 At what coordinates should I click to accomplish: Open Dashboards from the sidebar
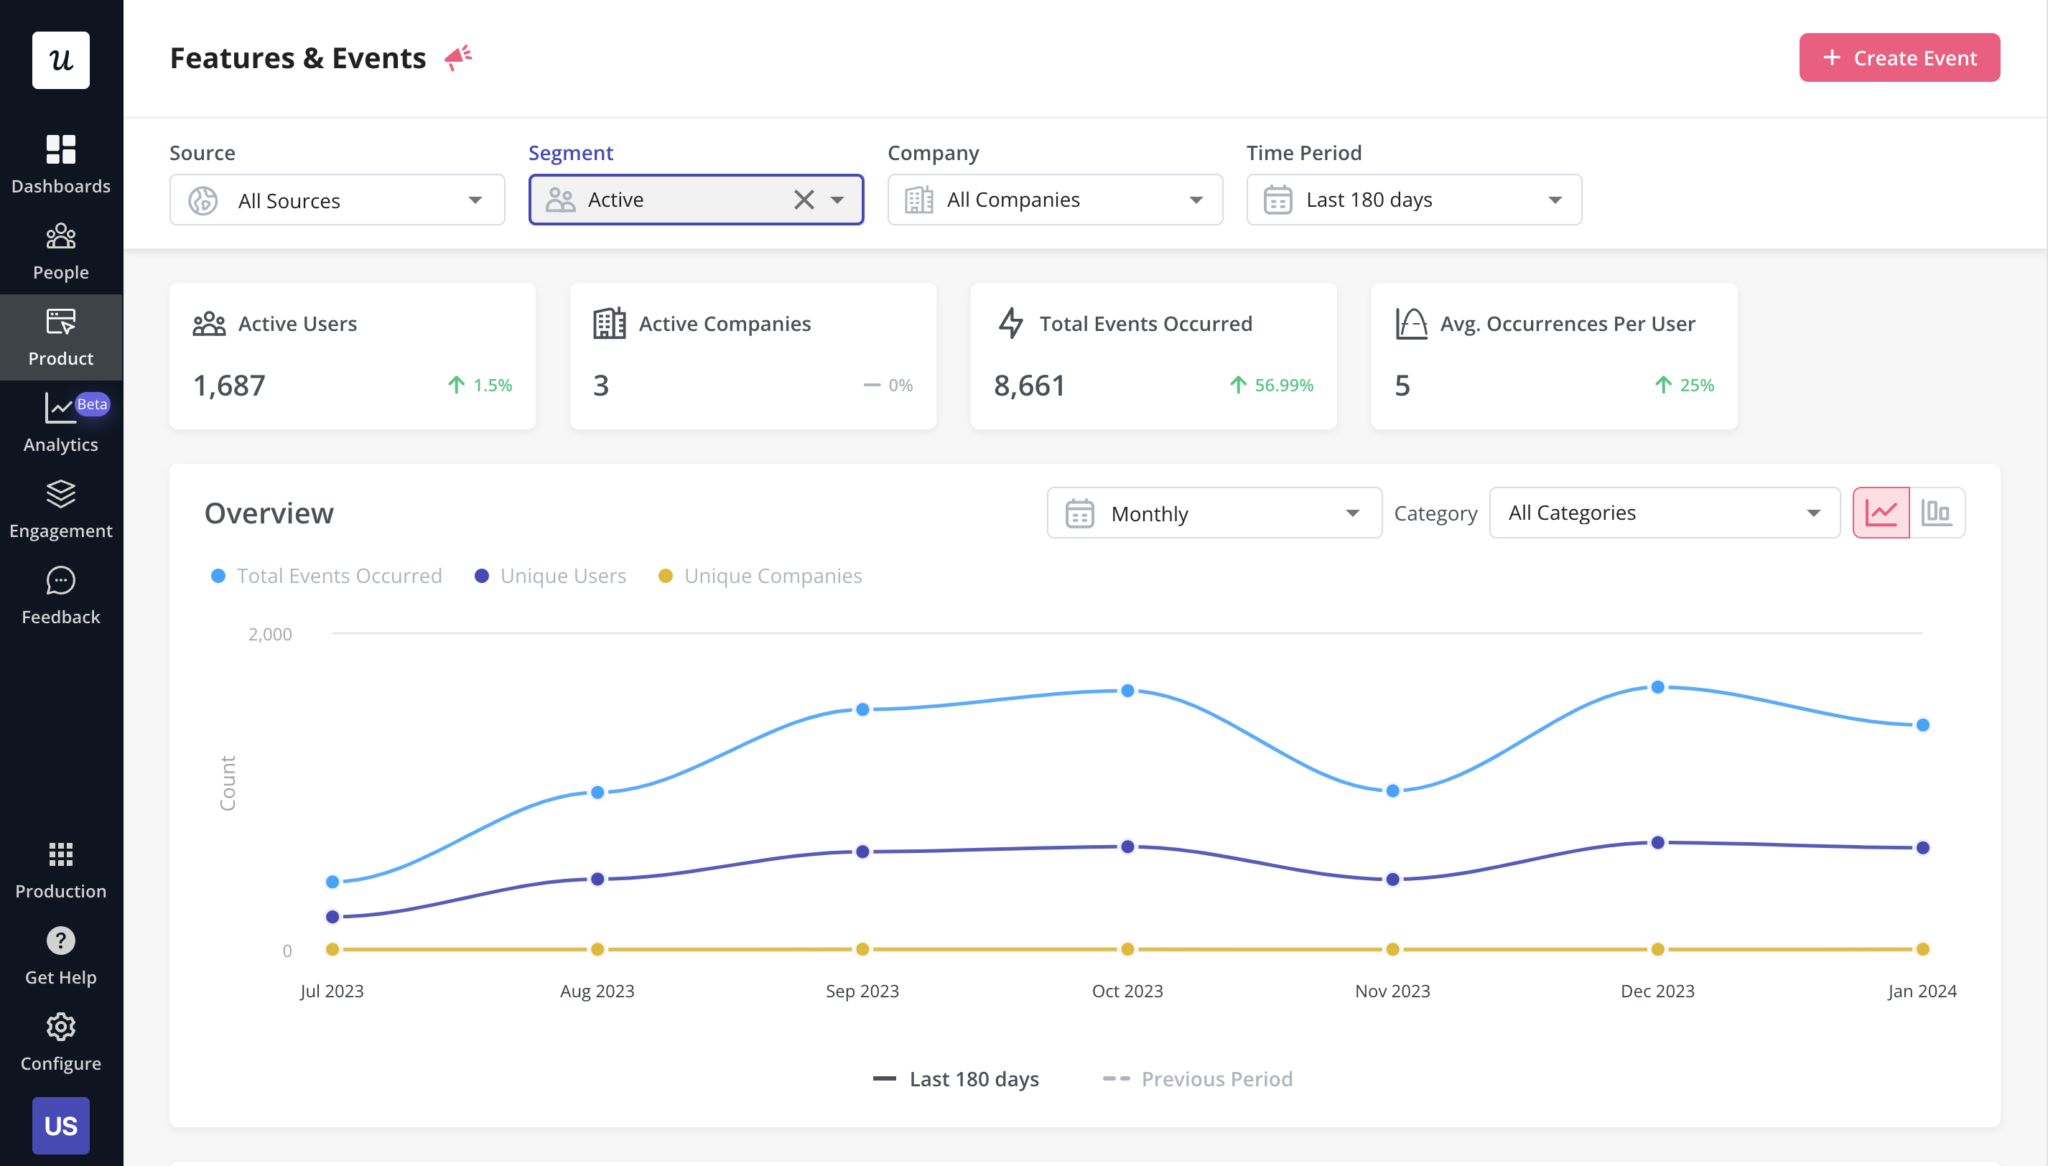pyautogui.click(x=61, y=164)
